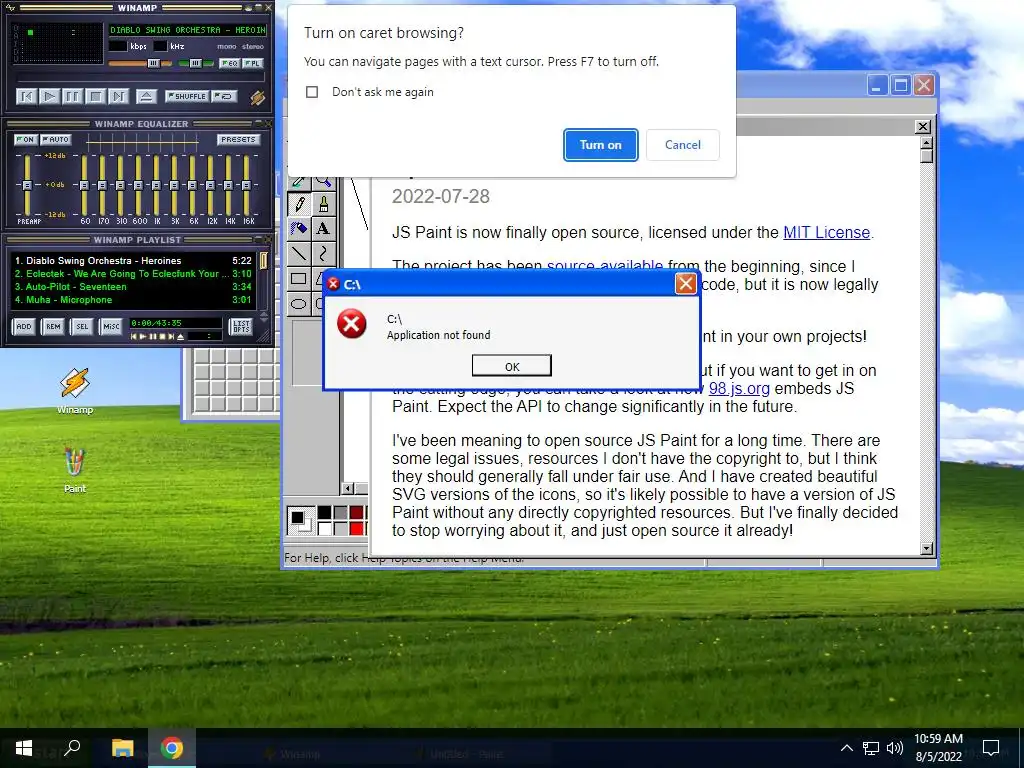Open taskbar search
The image size is (1024, 768).
coord(72,748)
